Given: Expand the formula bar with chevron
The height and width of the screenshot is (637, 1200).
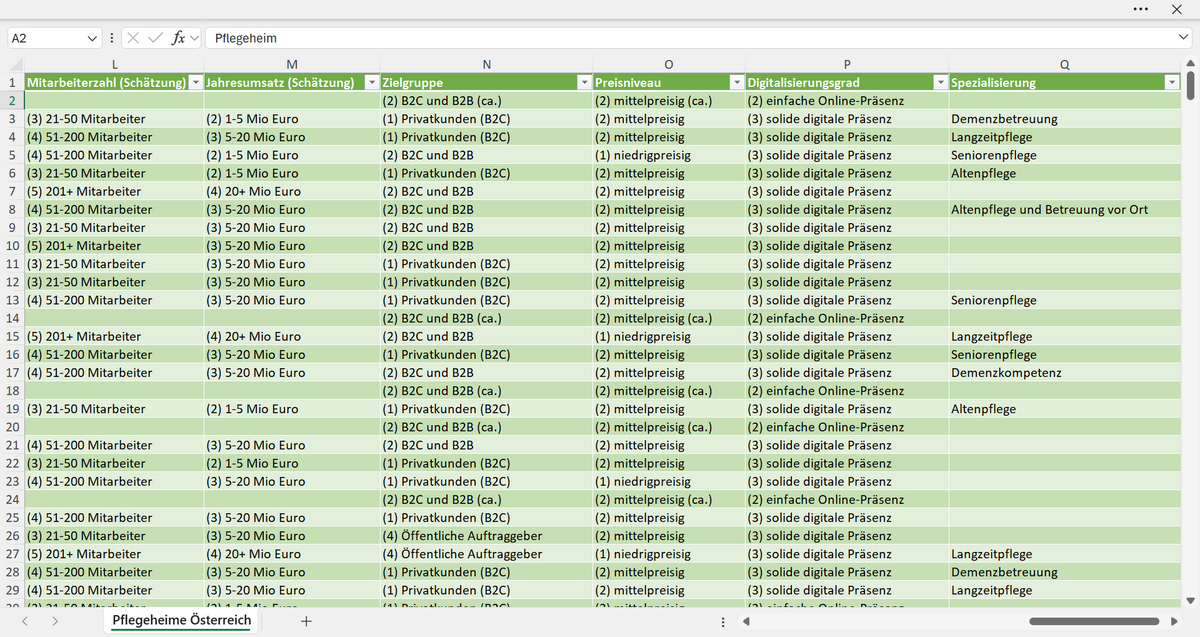Looking at the screenshot, I should (1184, 38).
